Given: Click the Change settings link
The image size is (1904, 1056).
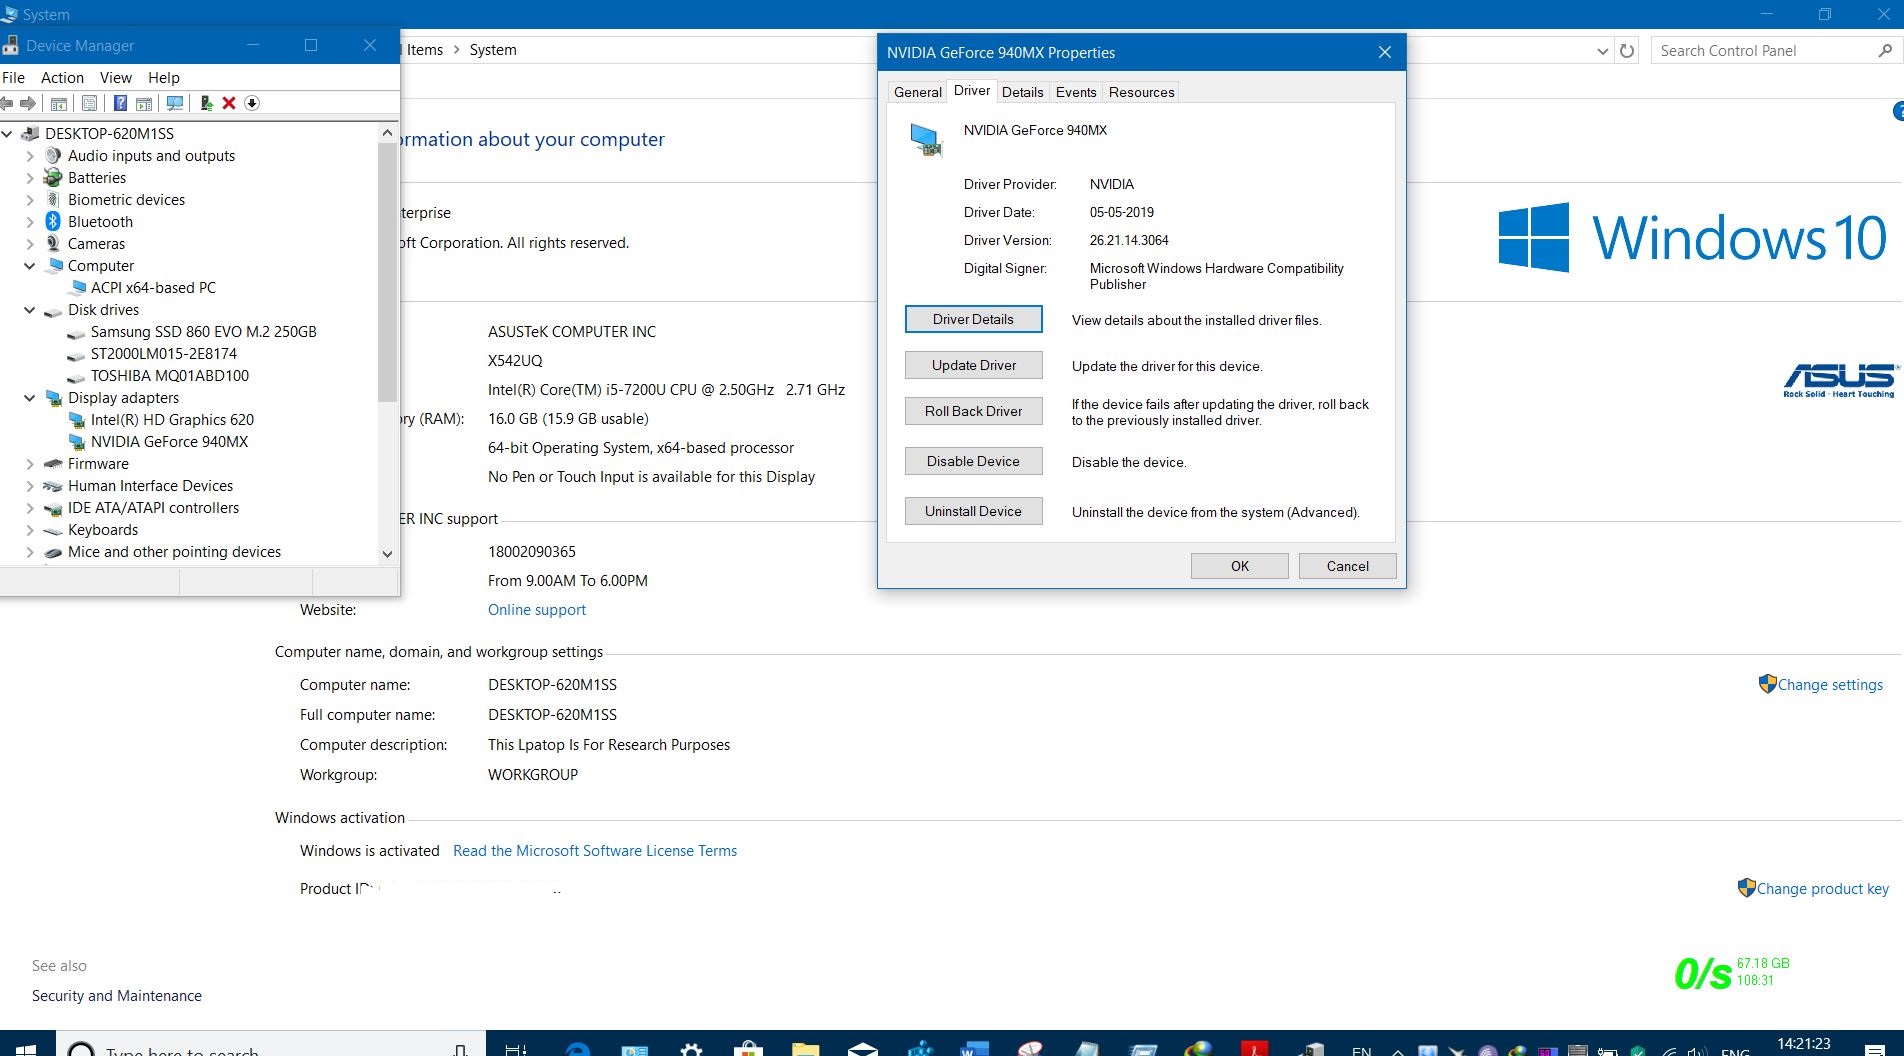Looking at the screenshot, I should [x=1830, y=685].
